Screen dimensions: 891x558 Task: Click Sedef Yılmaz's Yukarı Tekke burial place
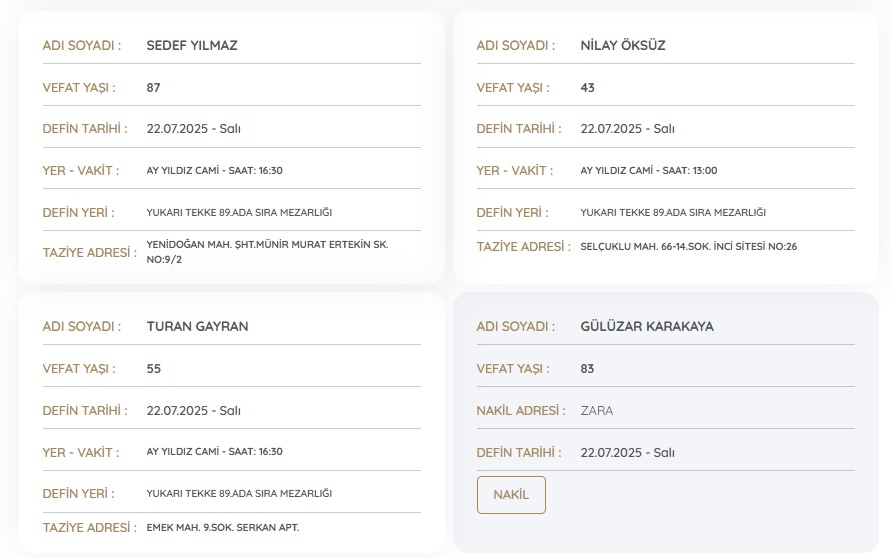(238, 212)
